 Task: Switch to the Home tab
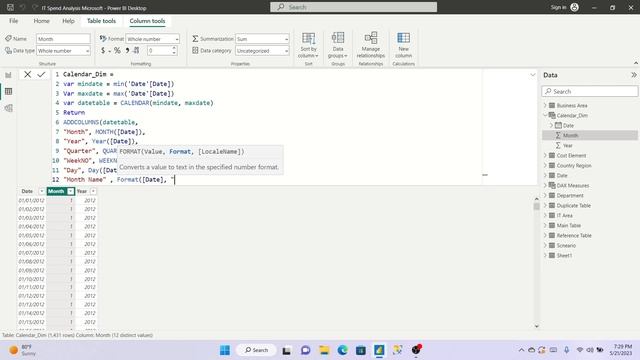(x=42, y=21)
